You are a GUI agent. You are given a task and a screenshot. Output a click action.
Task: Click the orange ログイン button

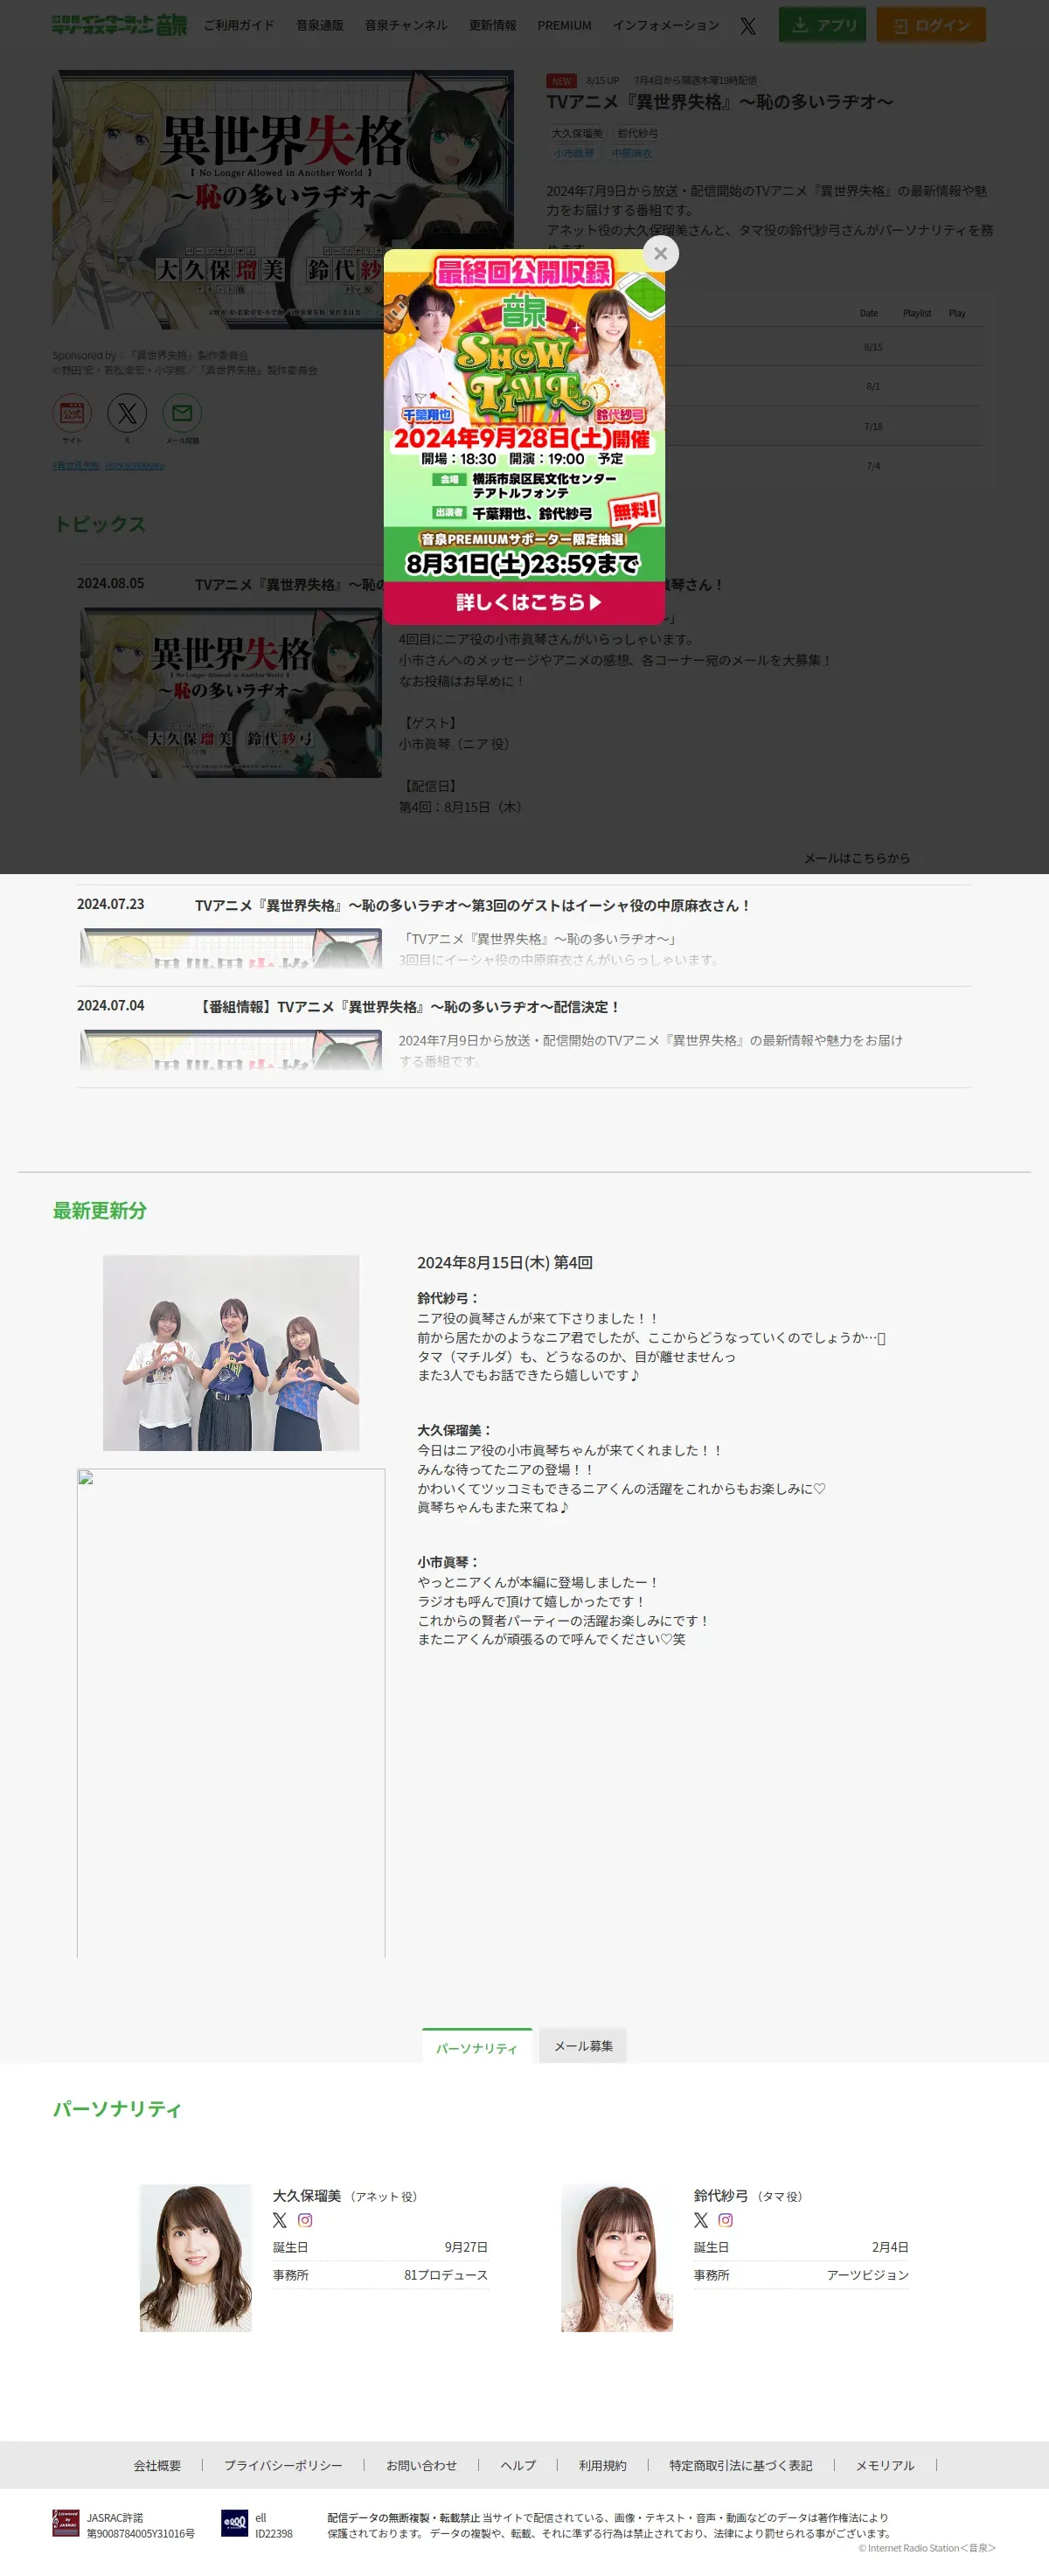coord(930,25)
